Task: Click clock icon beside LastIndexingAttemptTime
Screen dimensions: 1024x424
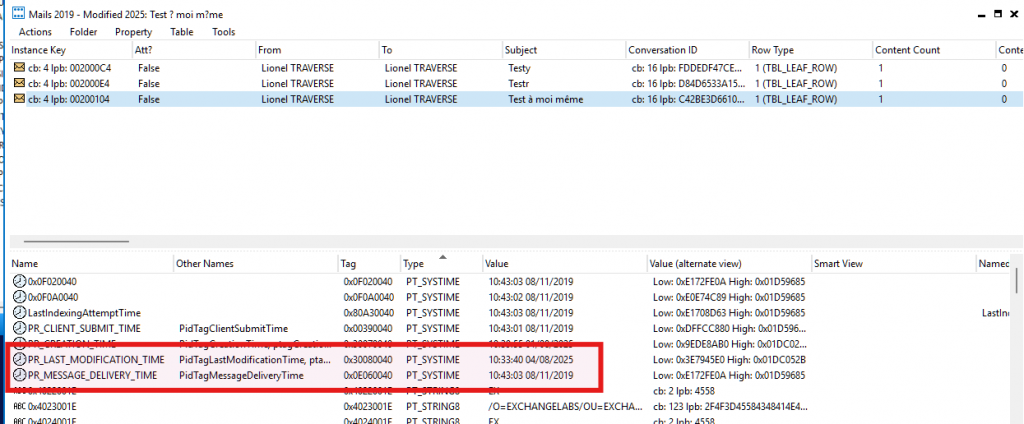Action: (19, 312)
